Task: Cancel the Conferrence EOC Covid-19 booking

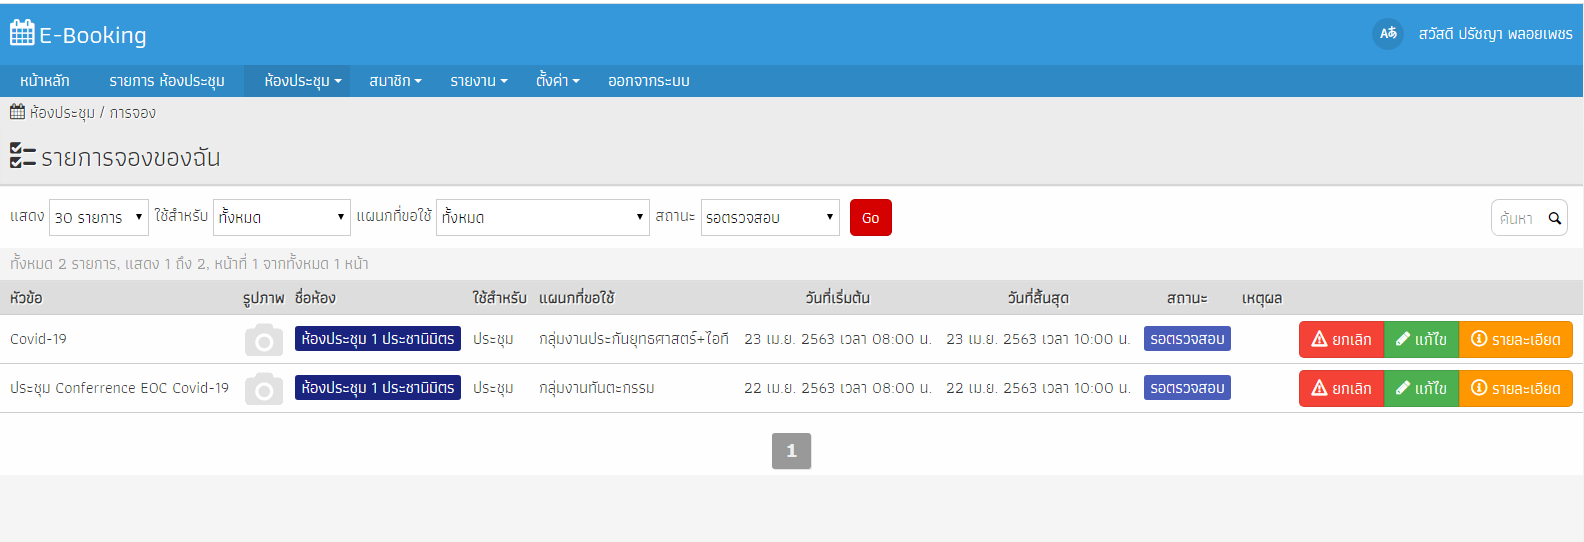Action: [1341, 389]
